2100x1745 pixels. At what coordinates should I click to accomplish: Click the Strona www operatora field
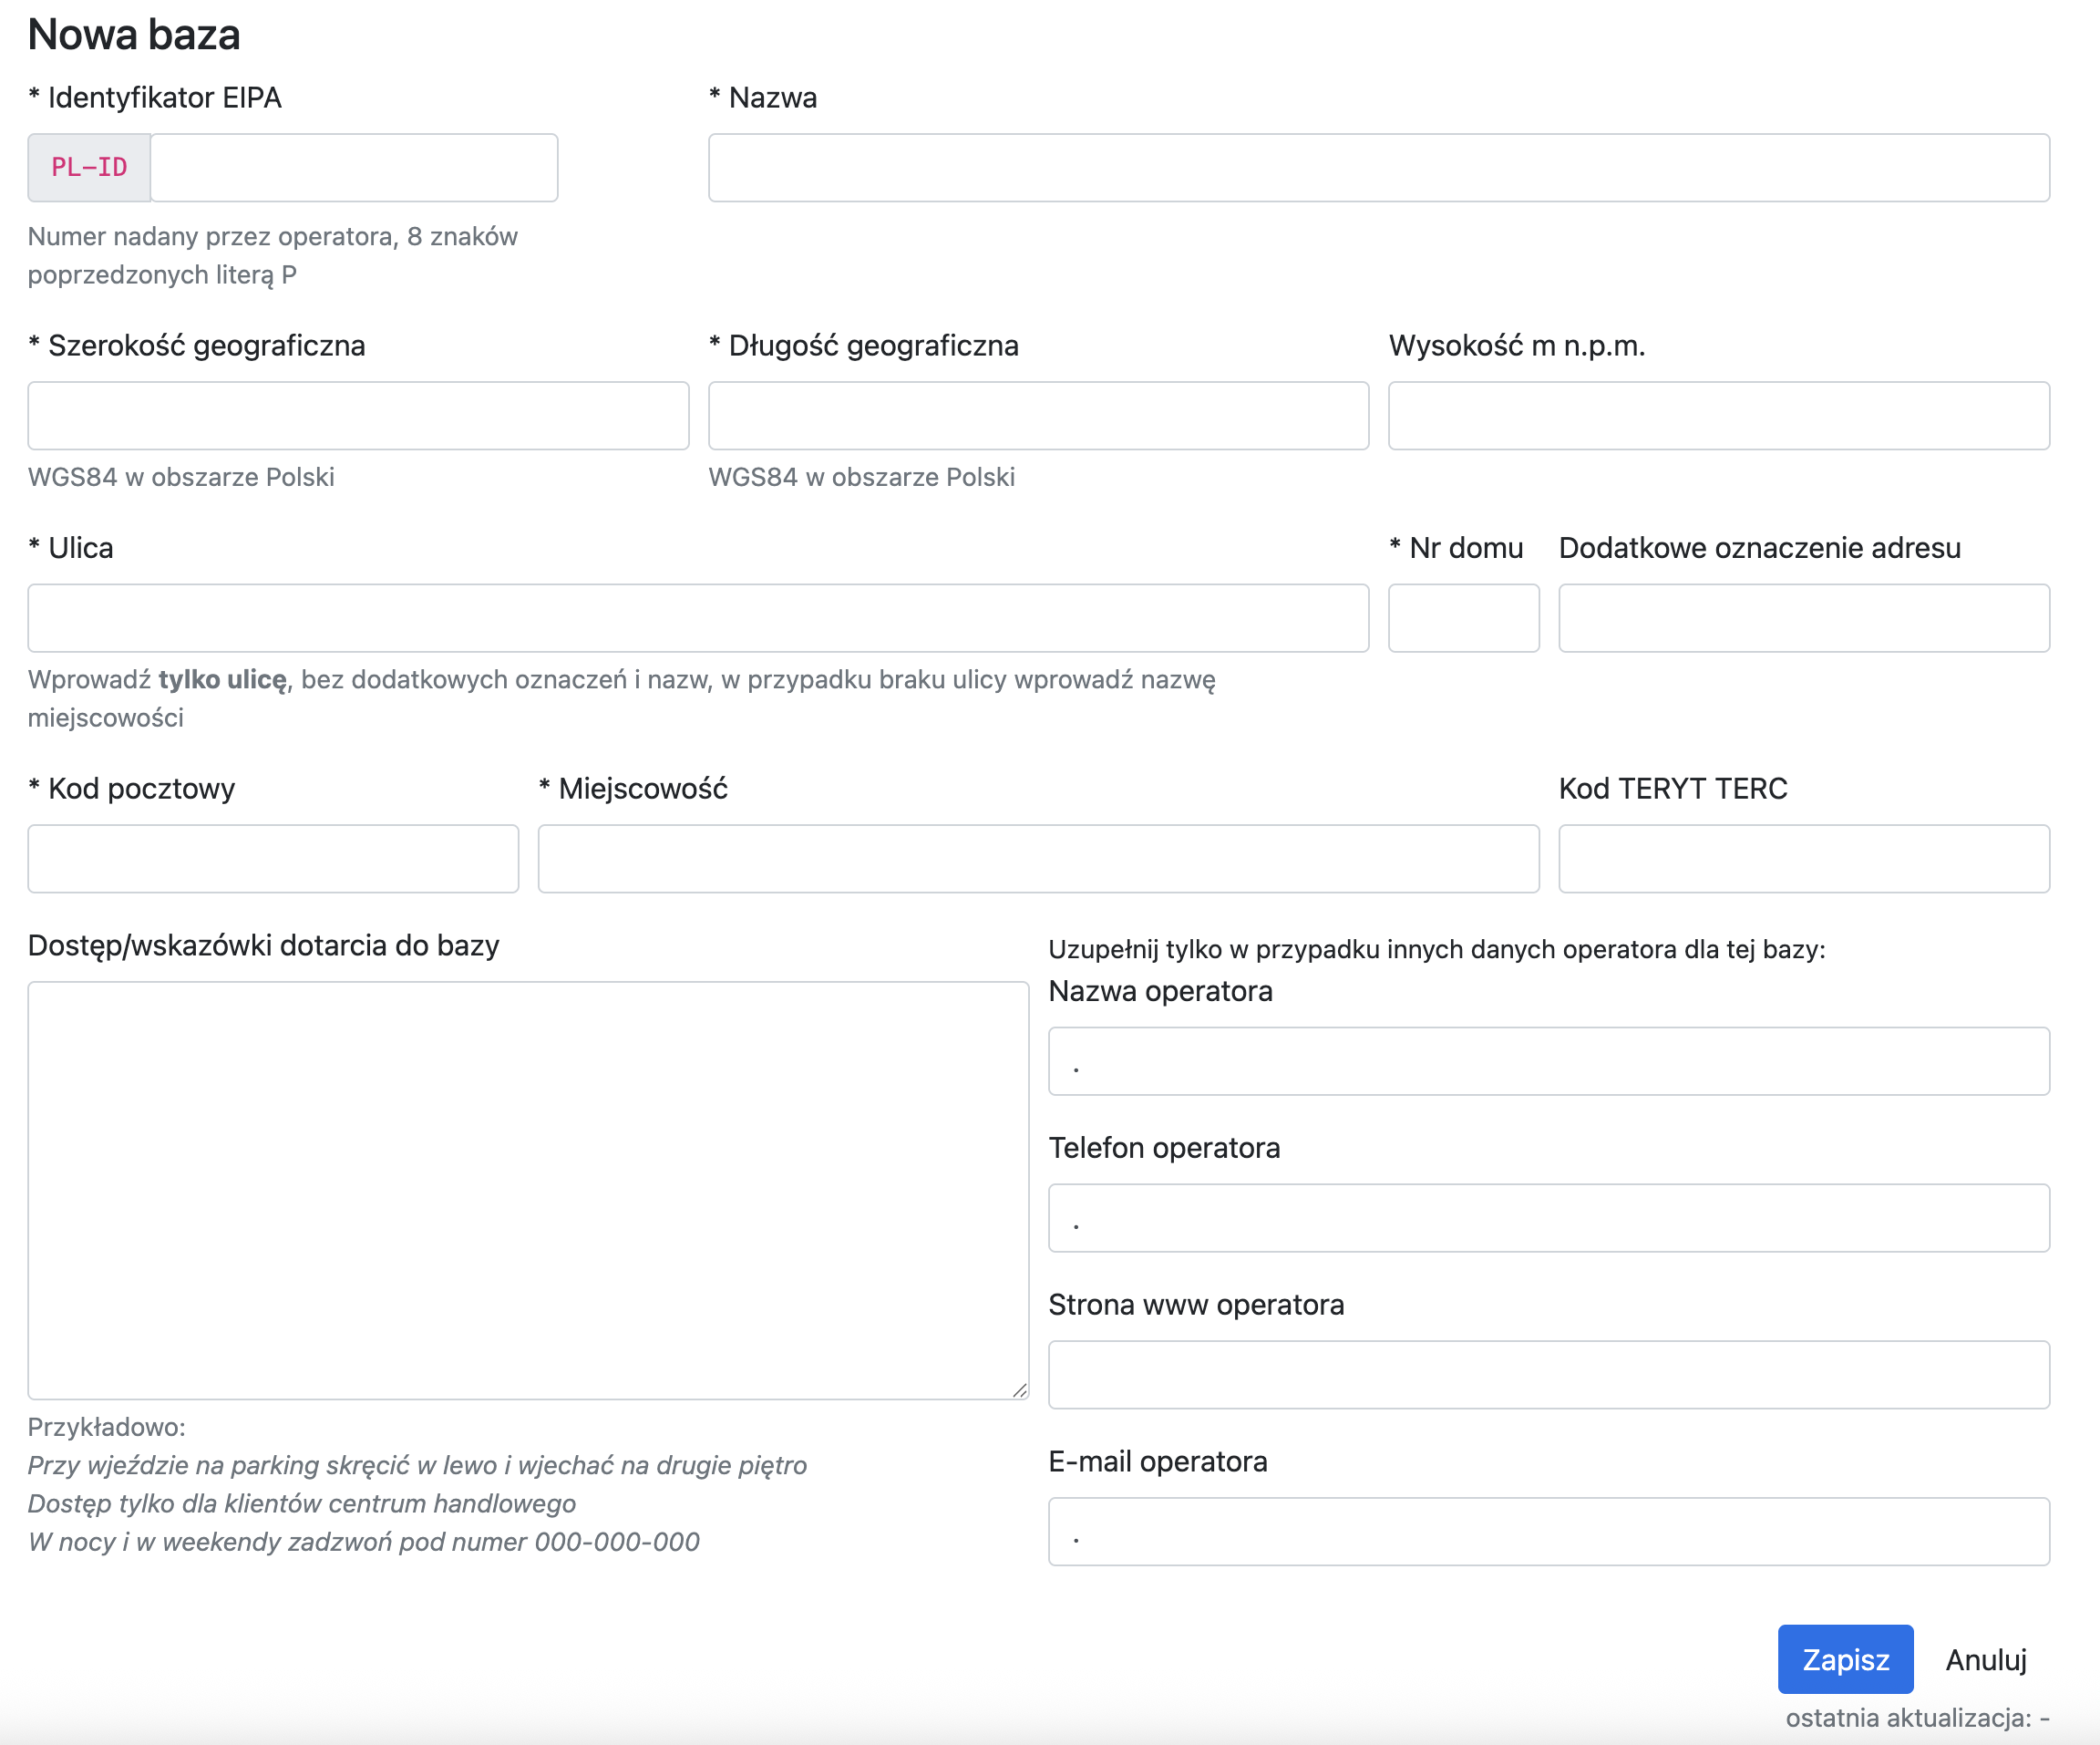click(1548, 1375)
